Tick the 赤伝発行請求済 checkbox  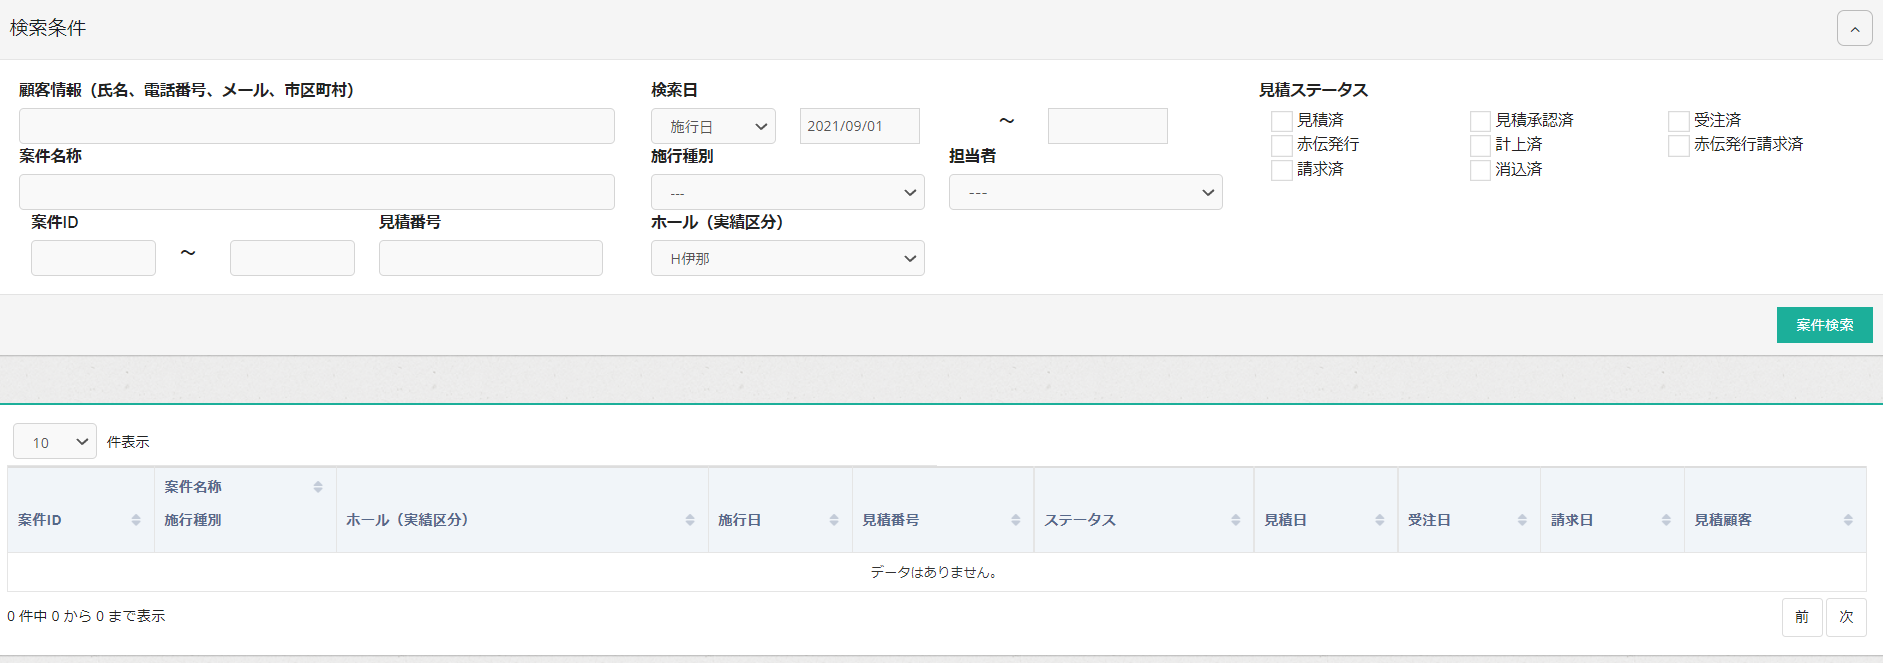click(1679, 146)
